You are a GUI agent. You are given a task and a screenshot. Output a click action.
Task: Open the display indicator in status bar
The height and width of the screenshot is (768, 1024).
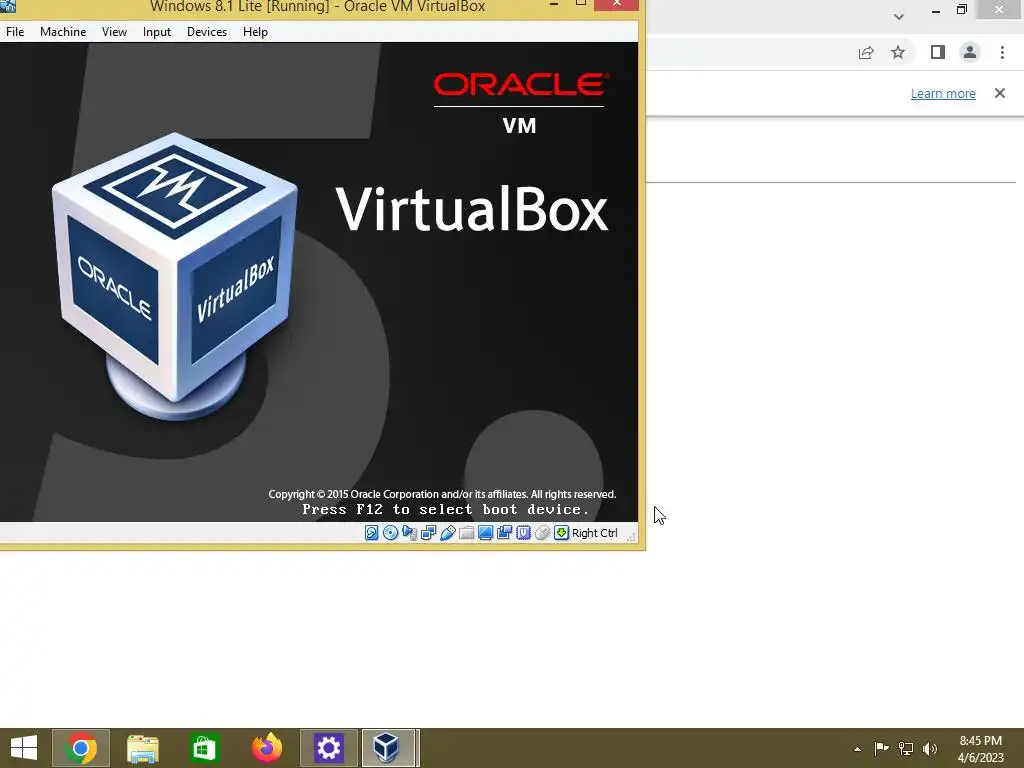point(485,533)
